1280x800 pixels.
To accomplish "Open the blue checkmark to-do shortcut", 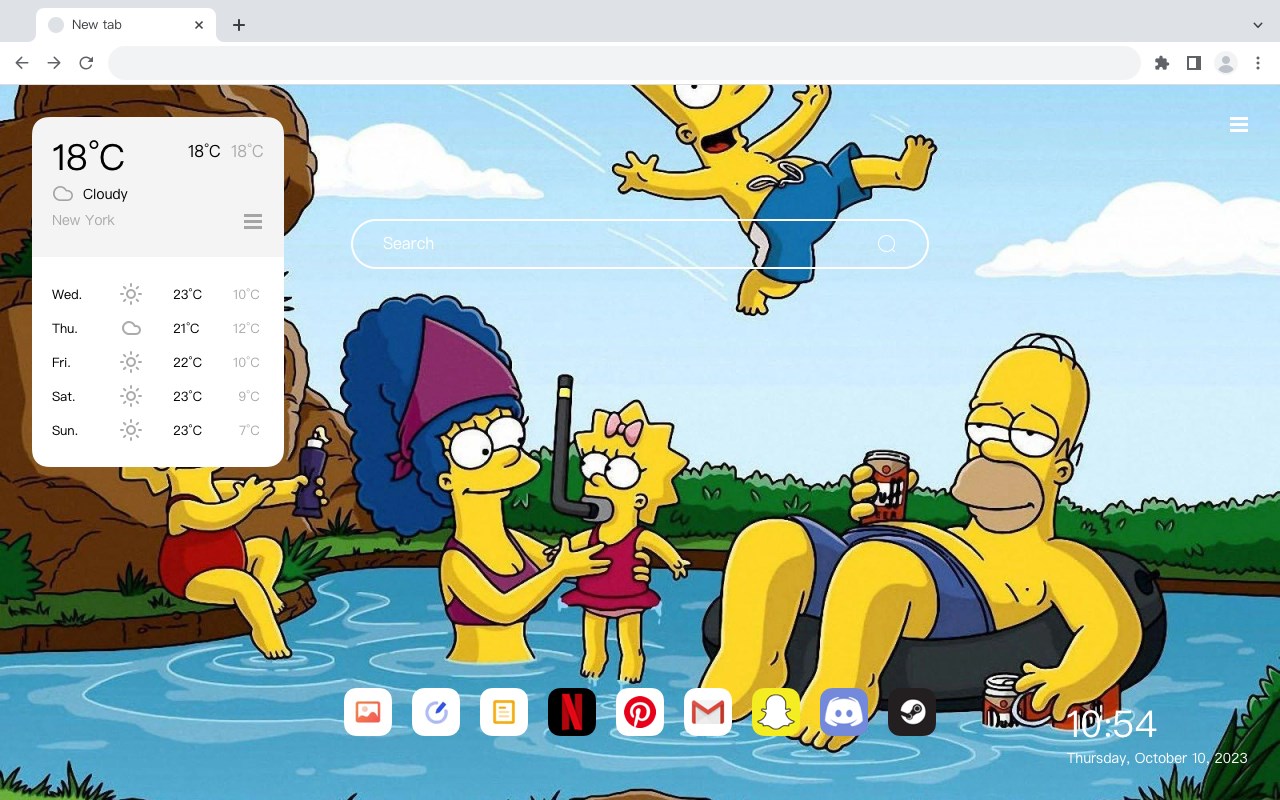I will (x=436, y=712).
